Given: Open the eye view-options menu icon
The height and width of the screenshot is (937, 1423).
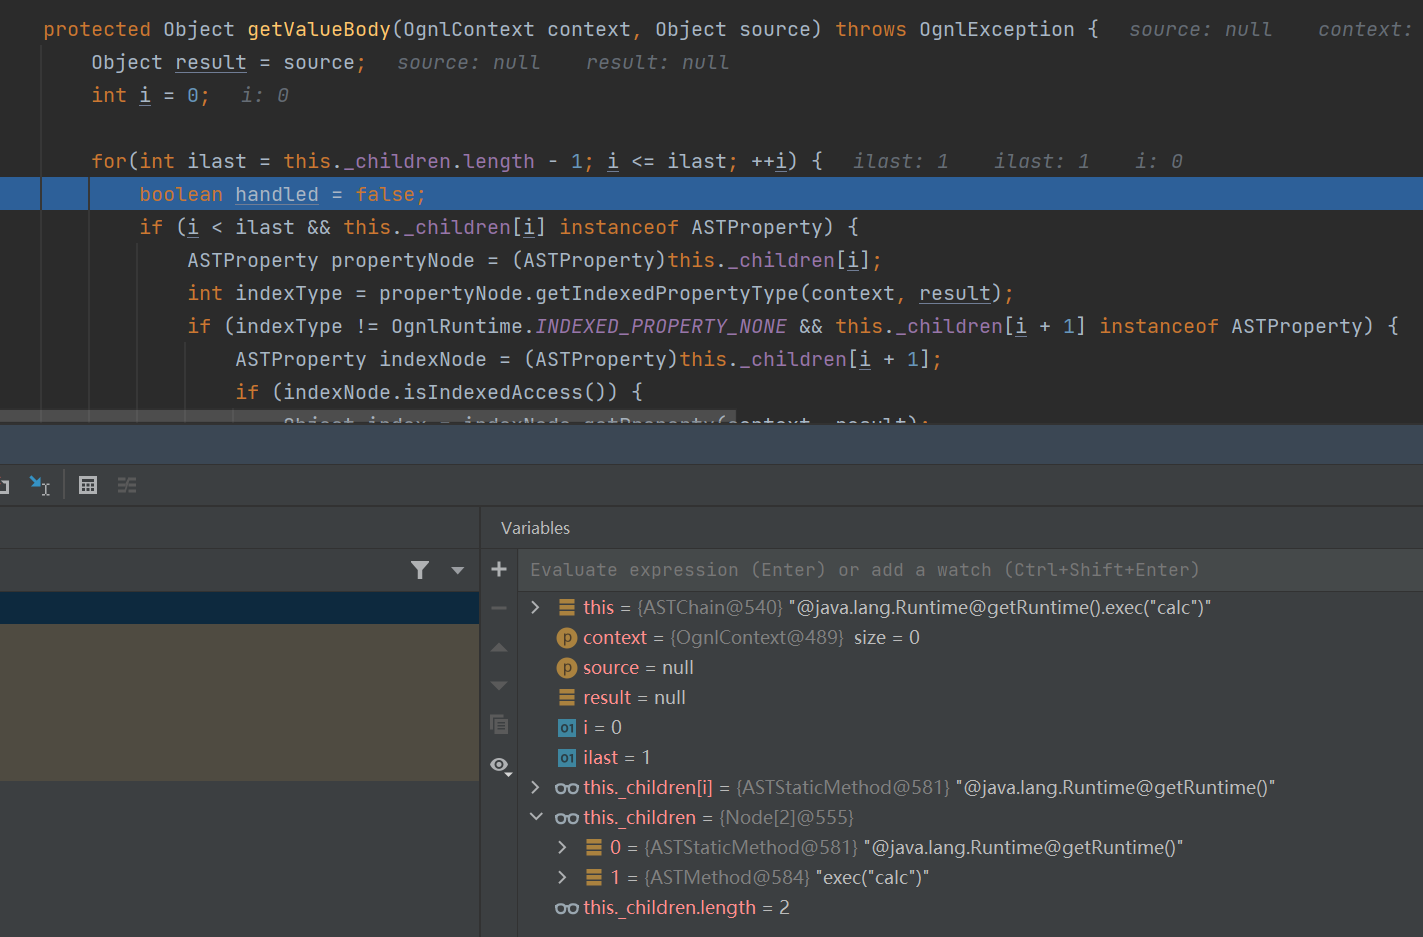Looking at the screenshot, I should 500,765.
